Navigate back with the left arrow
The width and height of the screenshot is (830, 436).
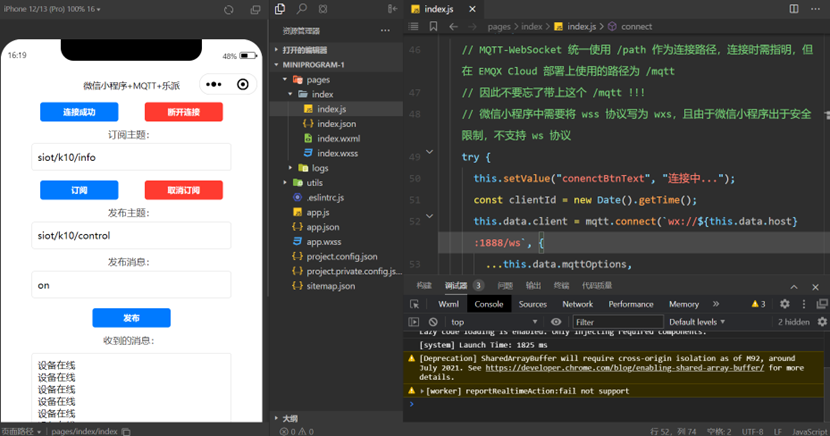(454, 26)
